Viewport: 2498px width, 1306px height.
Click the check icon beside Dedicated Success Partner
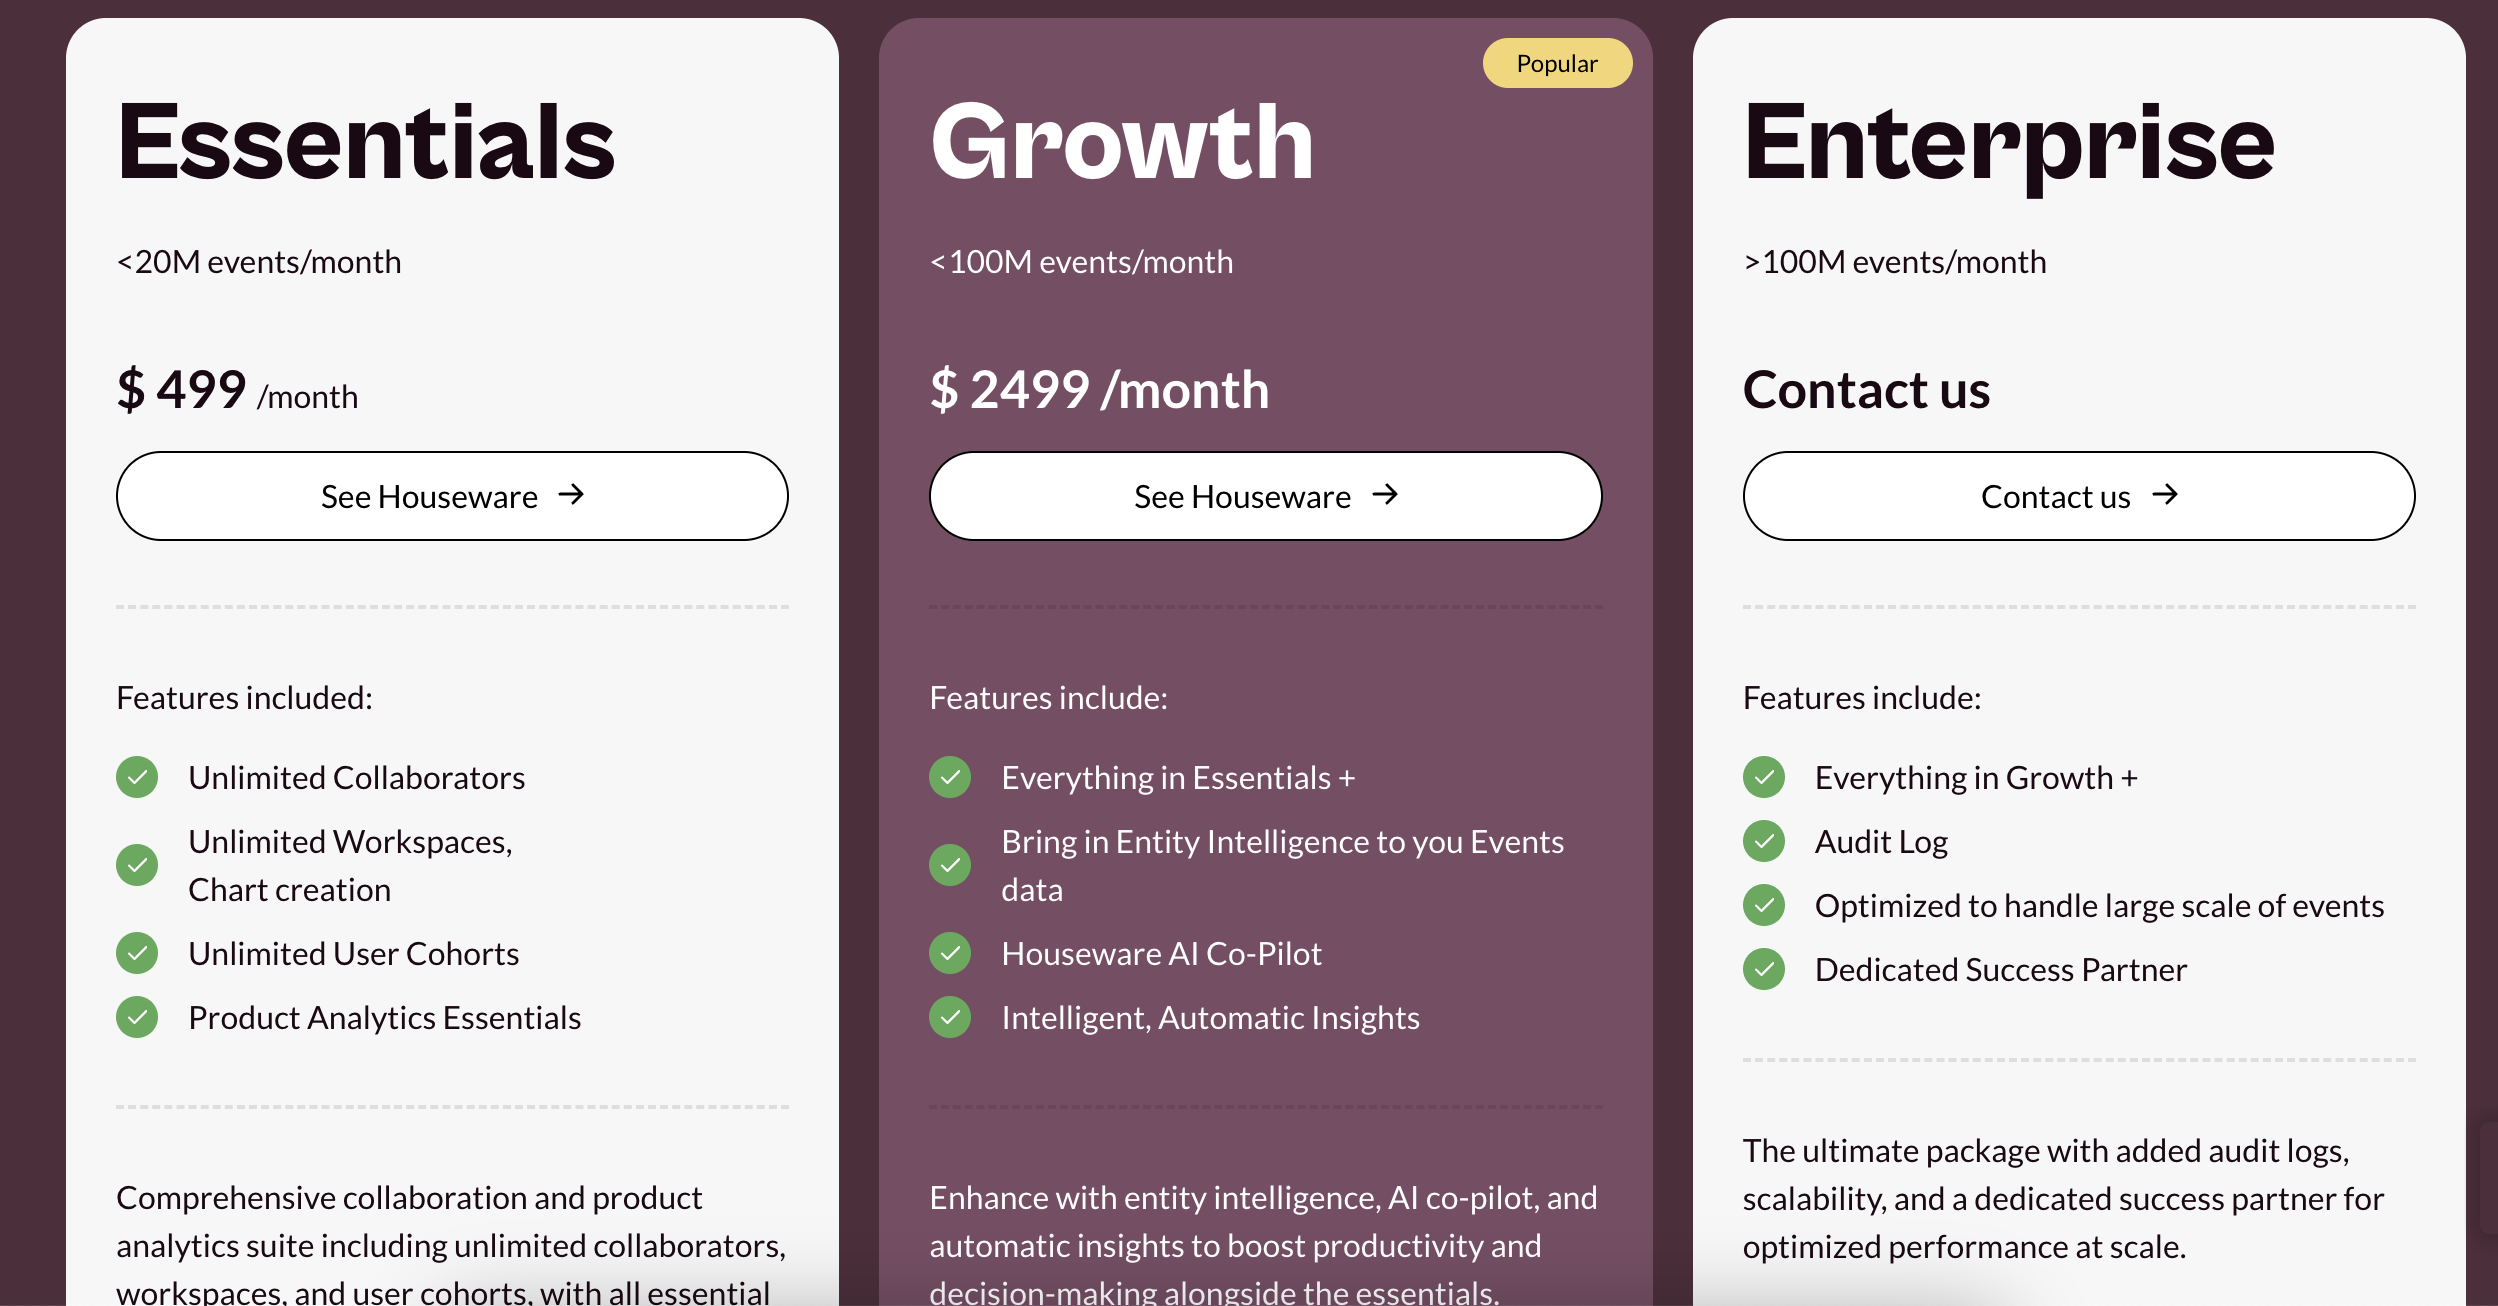pos(1764,969)
